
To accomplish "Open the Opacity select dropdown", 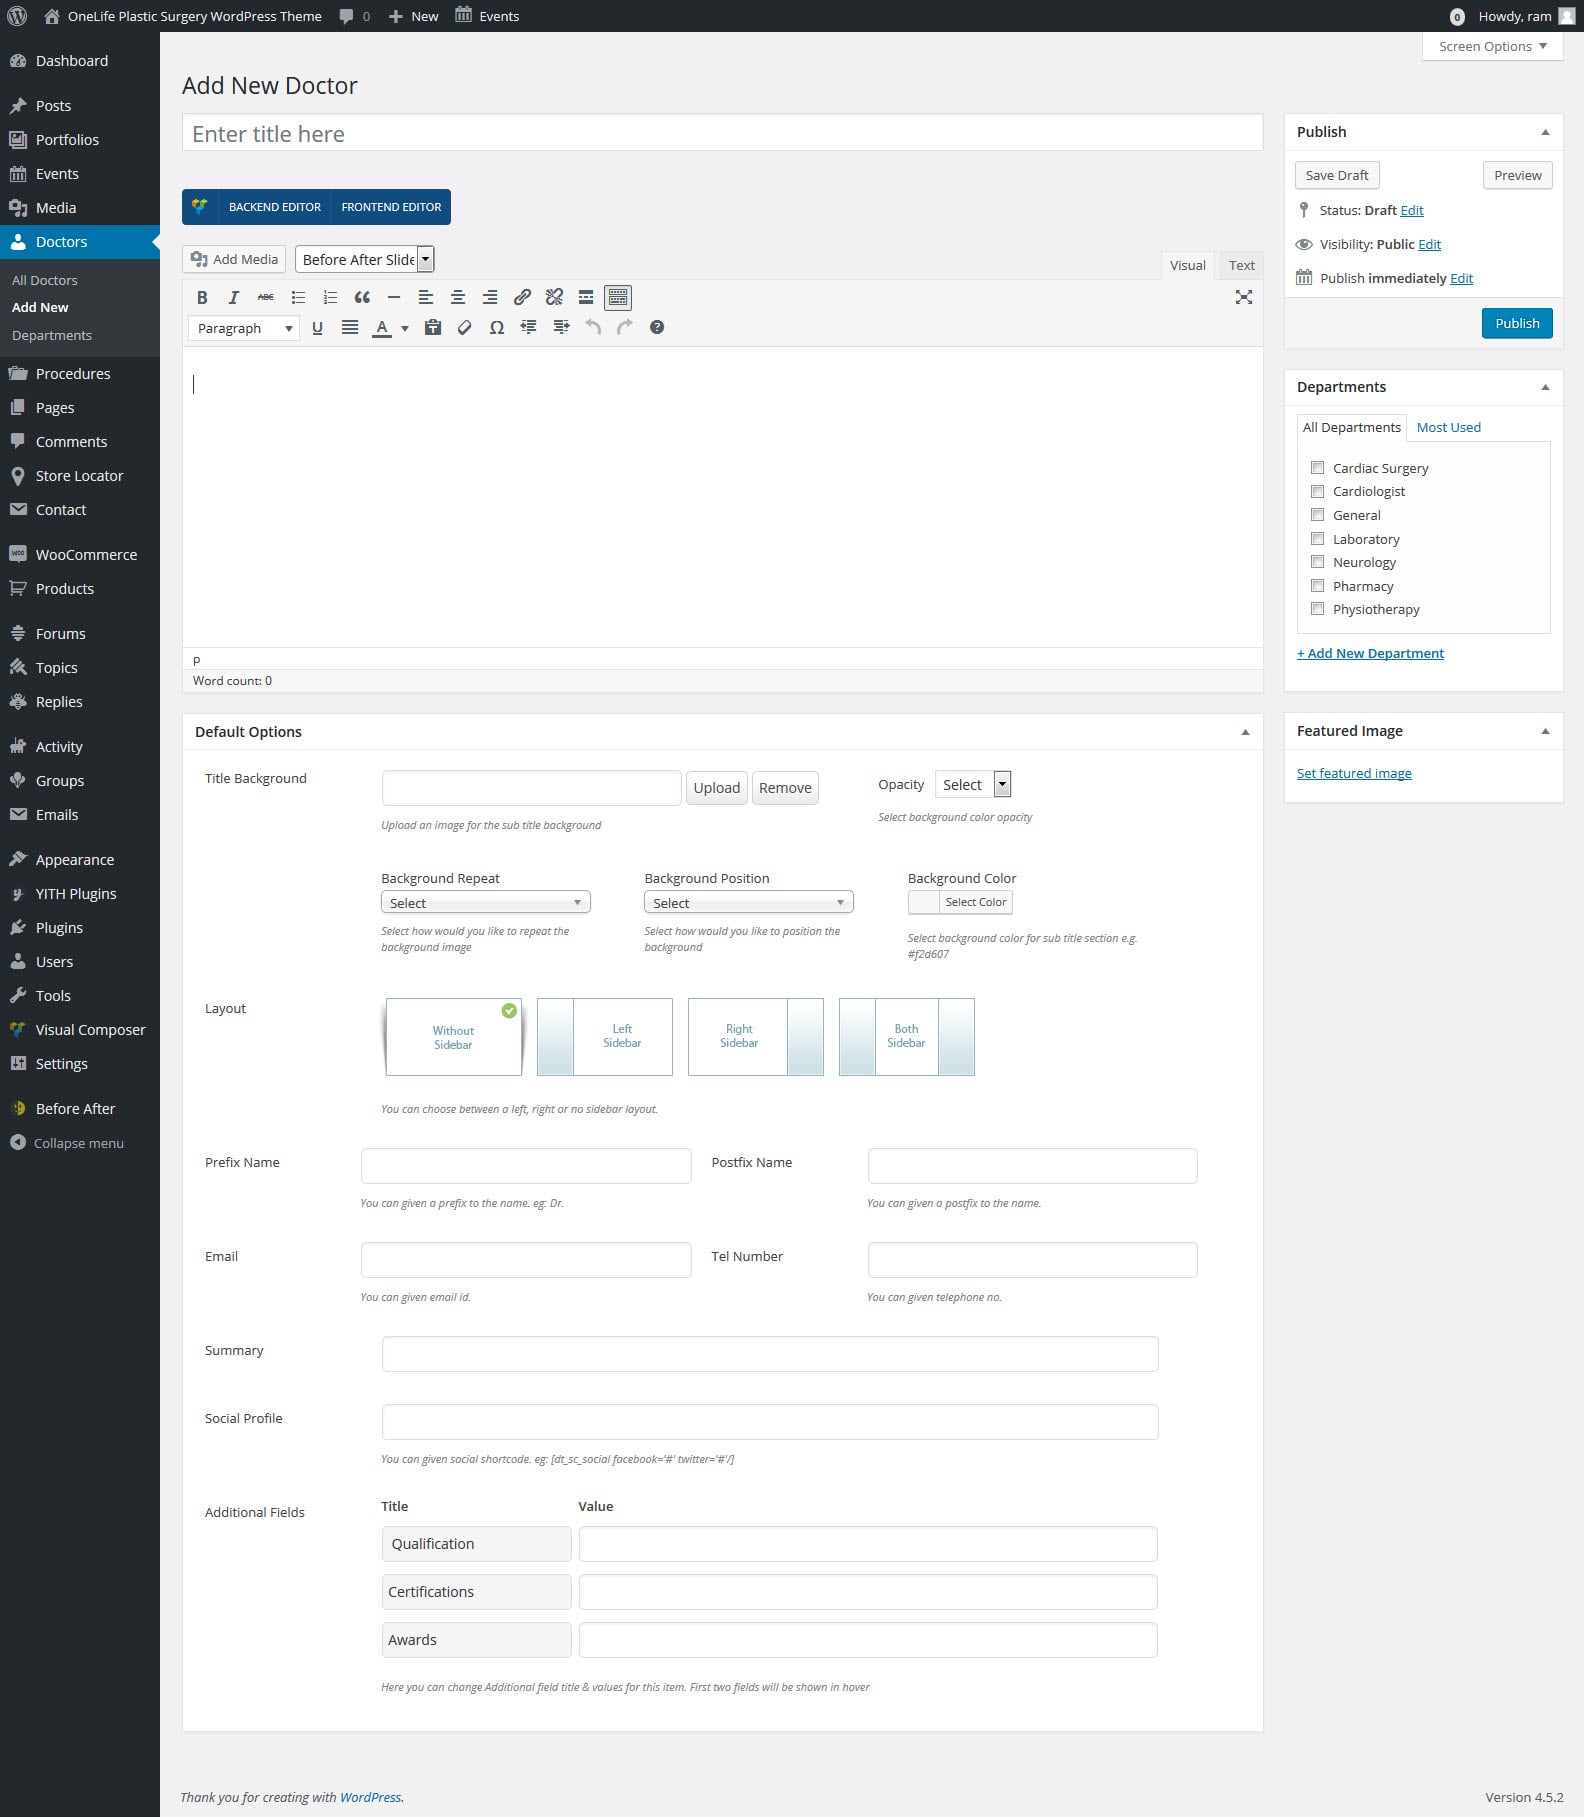I will (x=972, y=785).
